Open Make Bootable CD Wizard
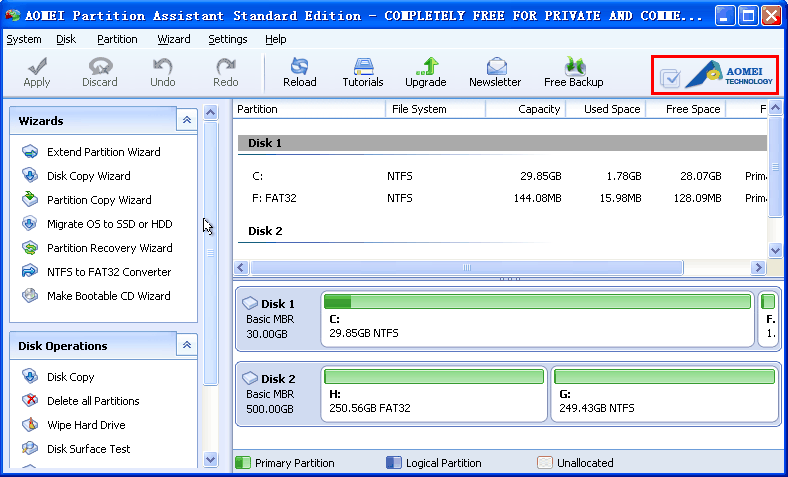The width and height of the screenshot is (788, 477). click(x=109, y=296)
